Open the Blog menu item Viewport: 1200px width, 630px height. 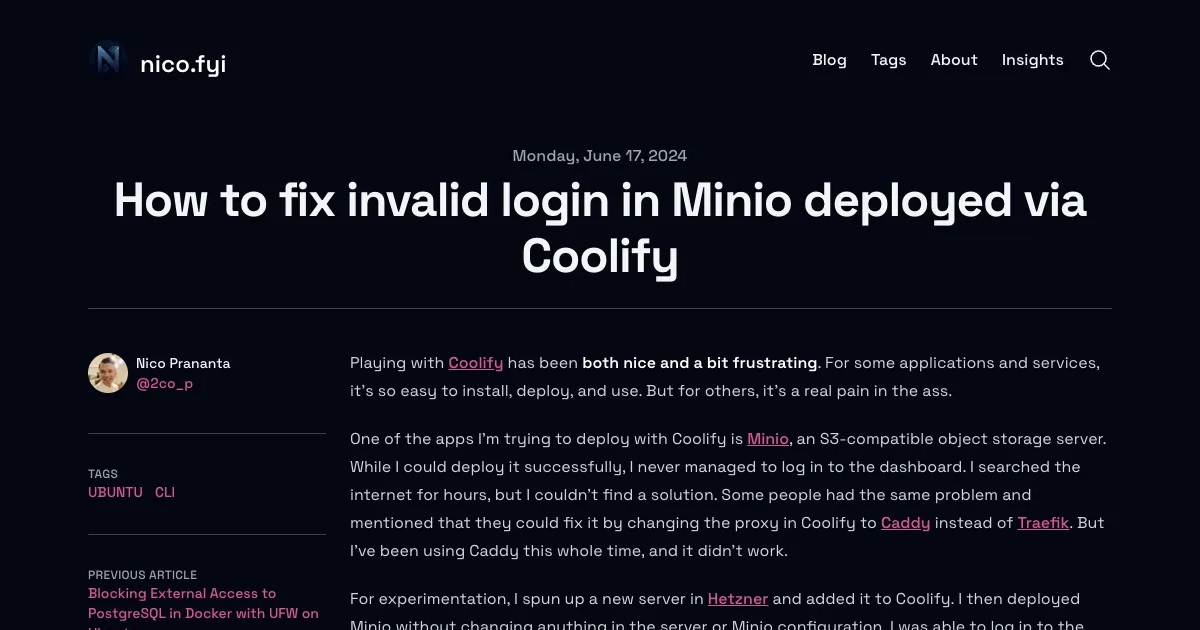829,60
